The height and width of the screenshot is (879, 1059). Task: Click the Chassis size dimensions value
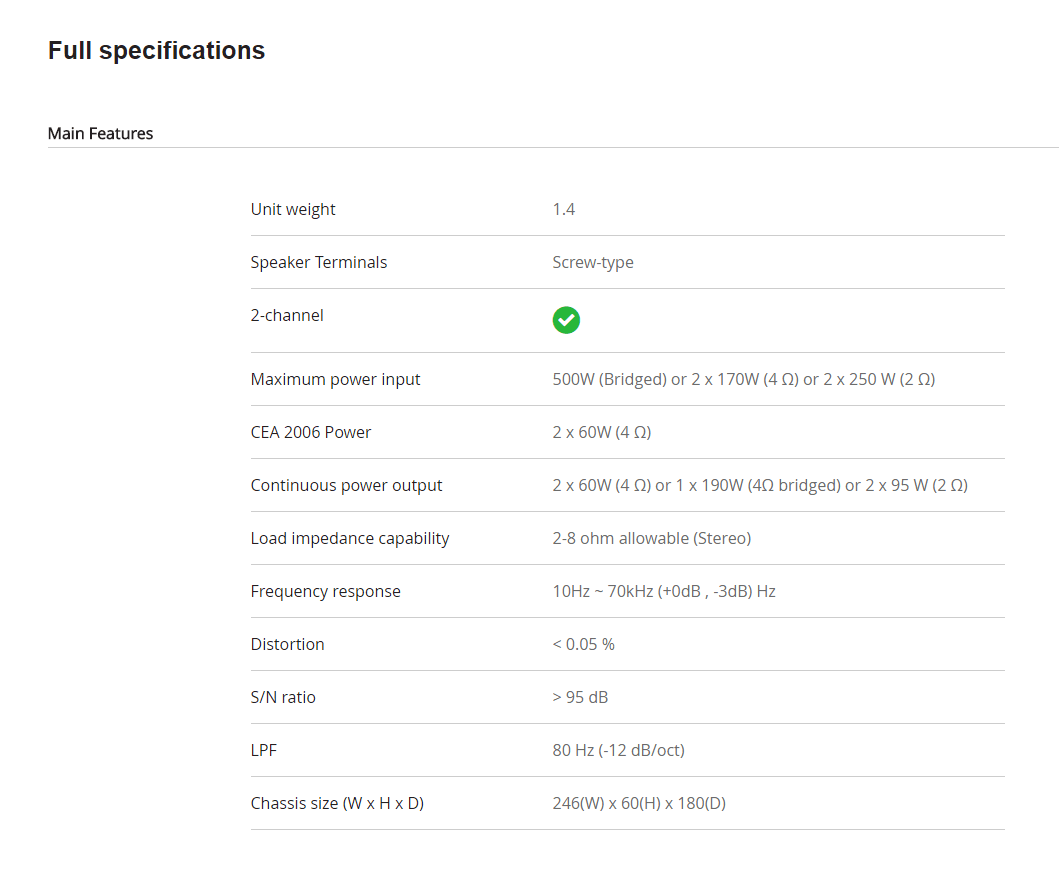[x=639, y=803]
